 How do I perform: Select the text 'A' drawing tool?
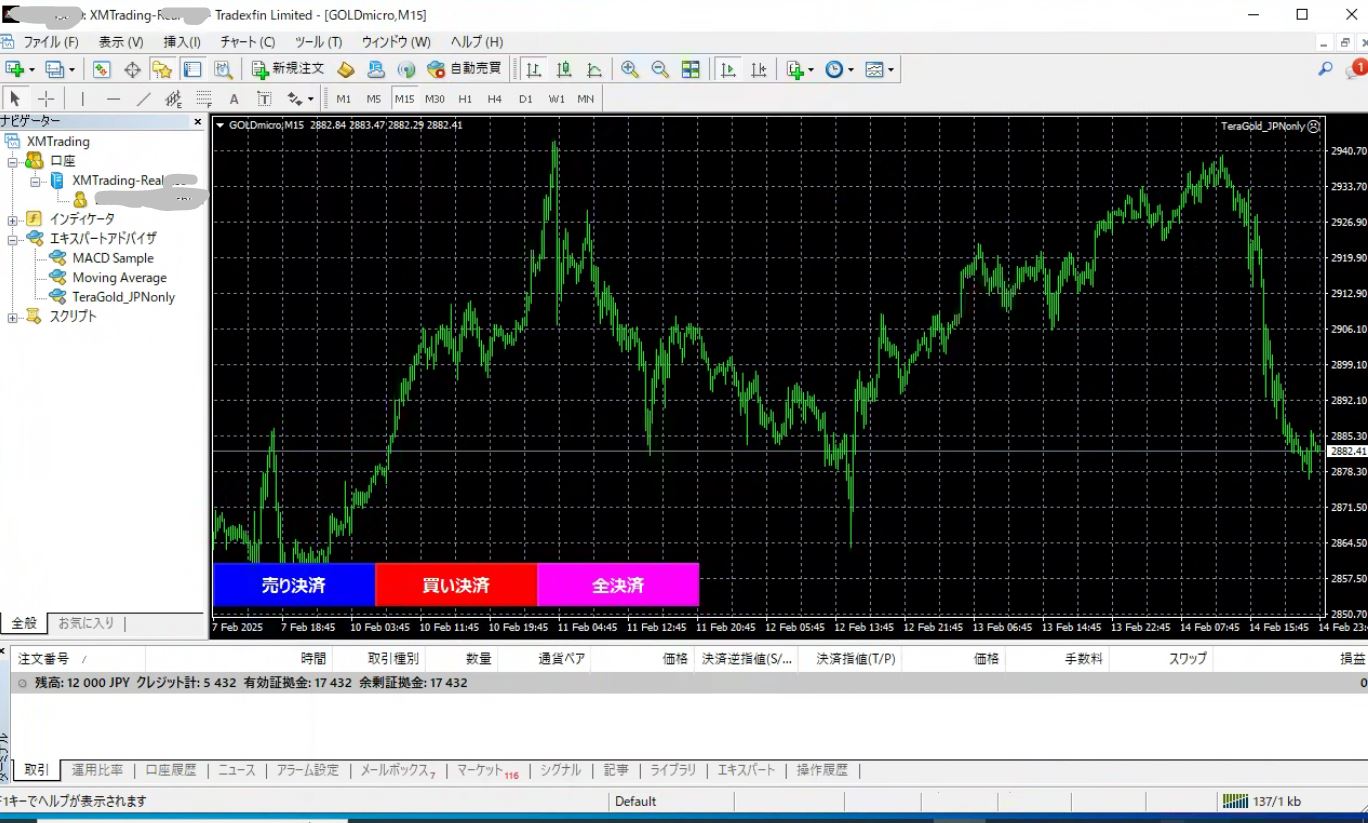click(x=234, y=99)
